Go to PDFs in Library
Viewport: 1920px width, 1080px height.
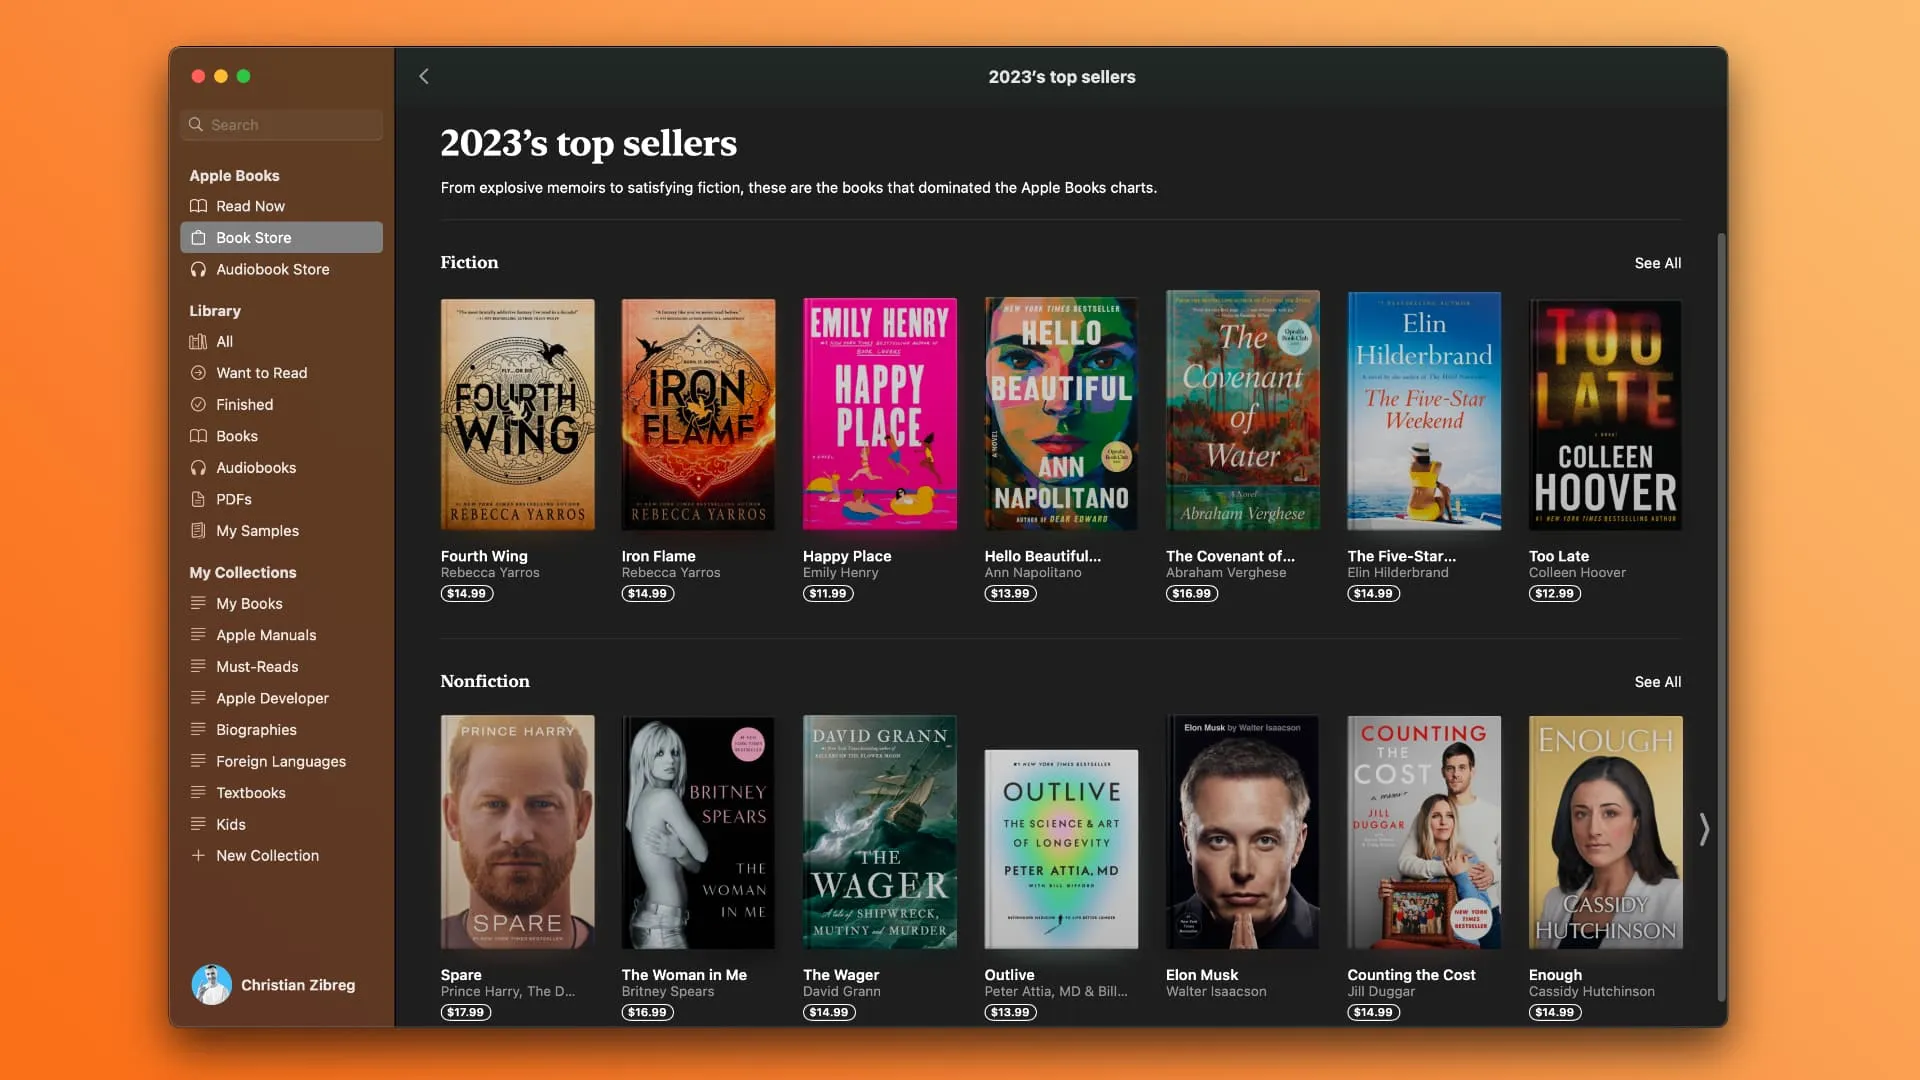click(281, 499)
